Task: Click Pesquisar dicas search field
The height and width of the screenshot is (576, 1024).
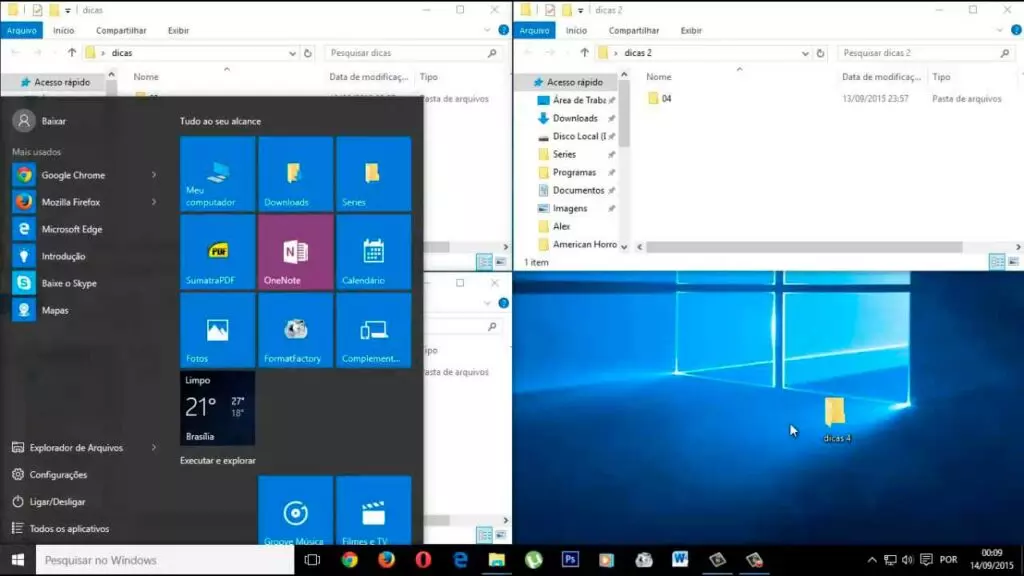Action: tap(413, 53)
